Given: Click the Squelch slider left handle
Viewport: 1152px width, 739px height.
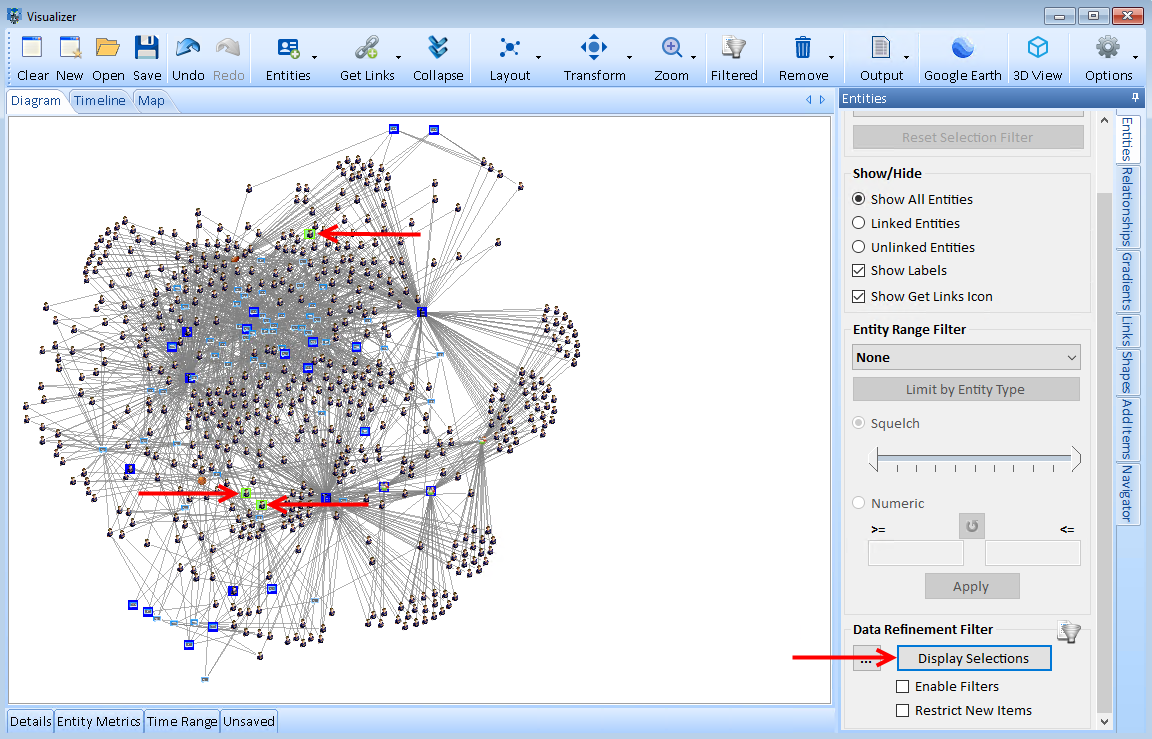Looking at the screenshot, I should point(873,458).
